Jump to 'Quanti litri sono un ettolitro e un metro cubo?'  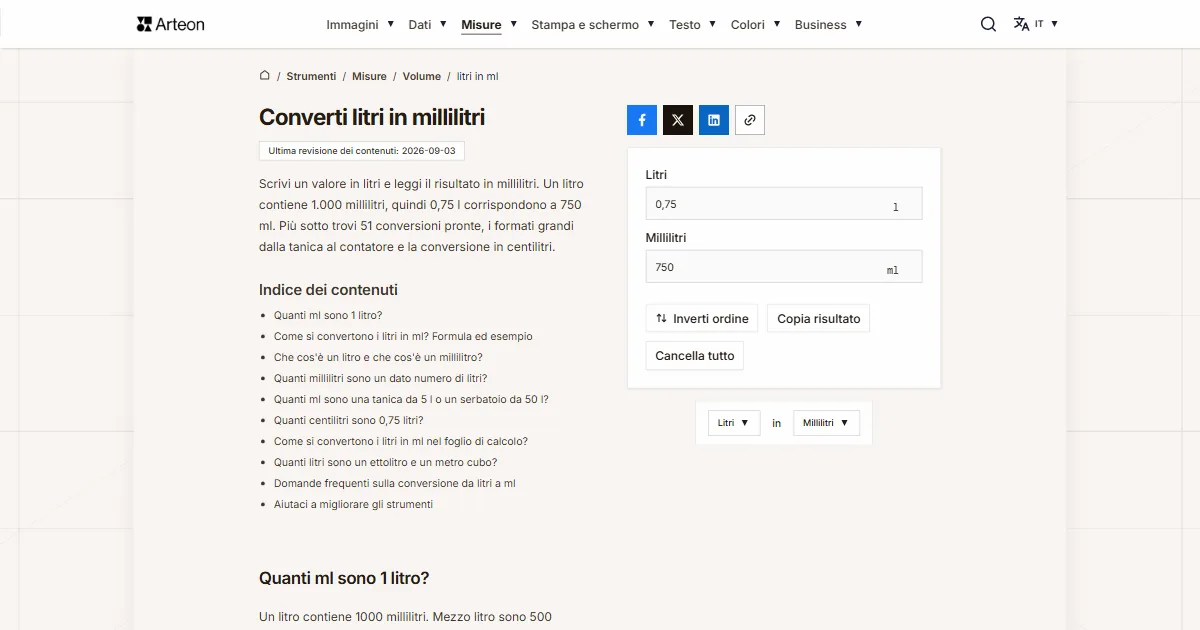pos(385,462)
